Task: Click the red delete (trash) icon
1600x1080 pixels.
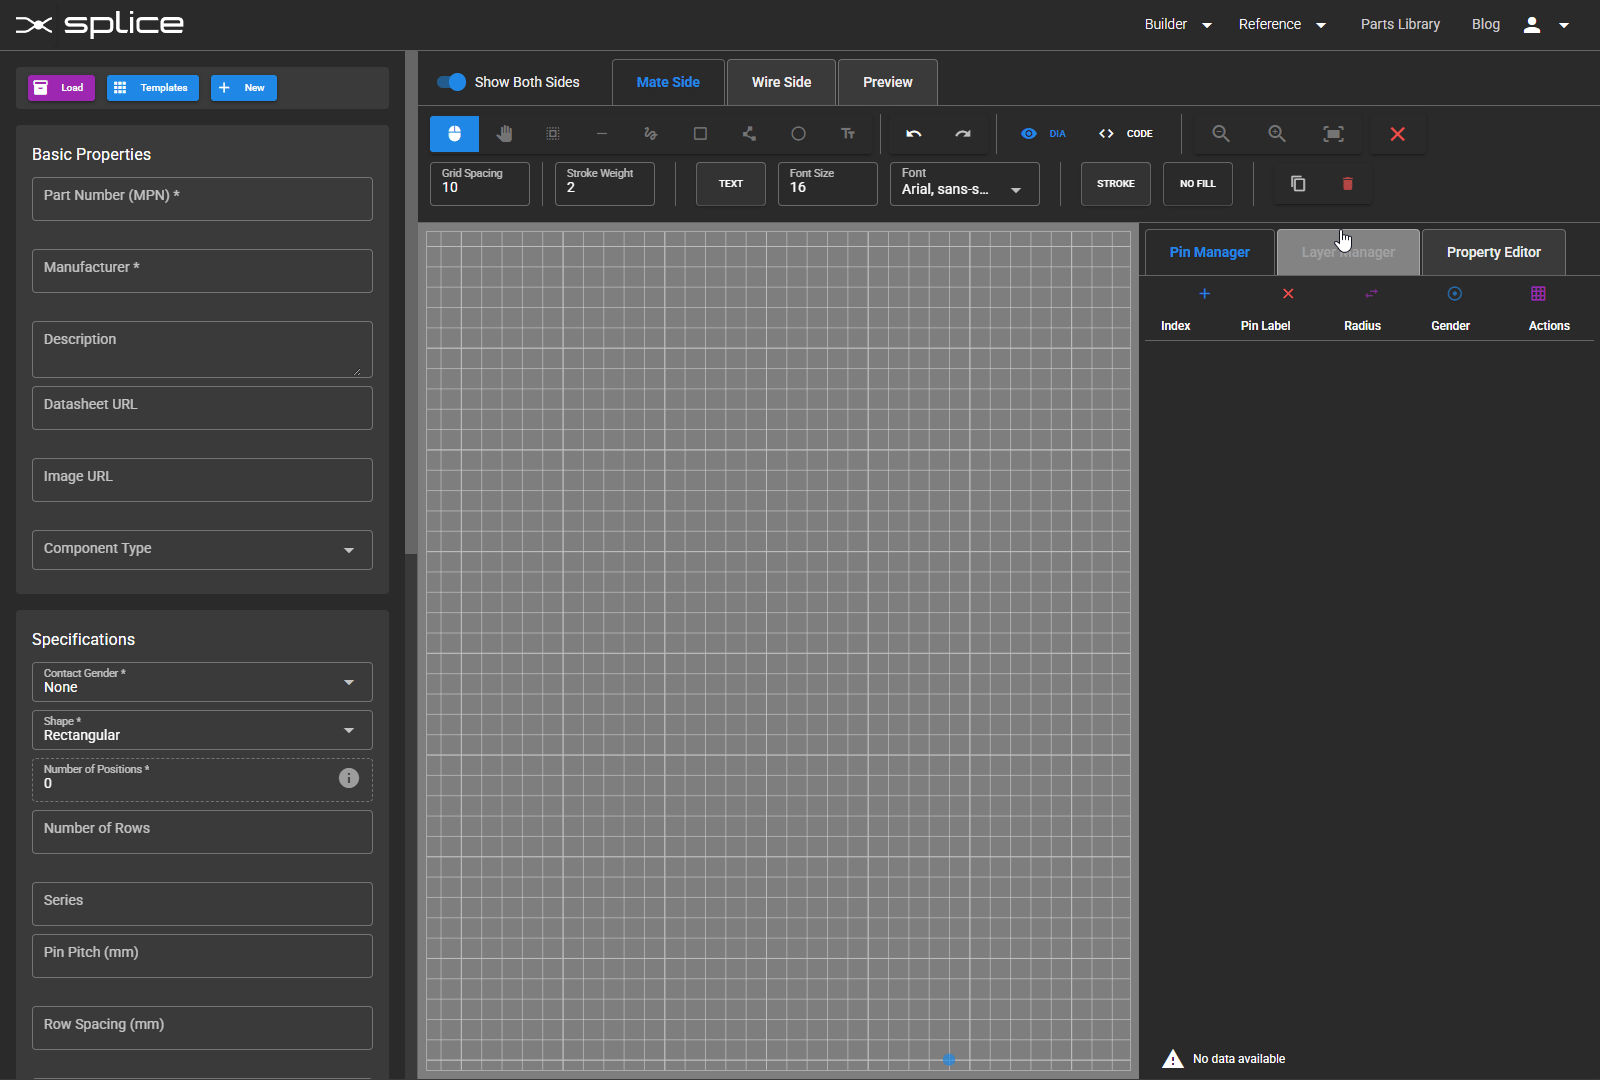Action: click(x=1347, y=183)
